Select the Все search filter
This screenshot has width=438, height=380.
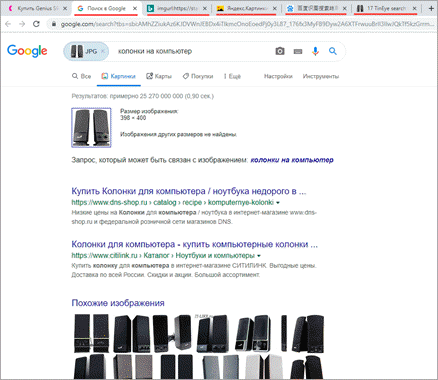tap(82, 76)
